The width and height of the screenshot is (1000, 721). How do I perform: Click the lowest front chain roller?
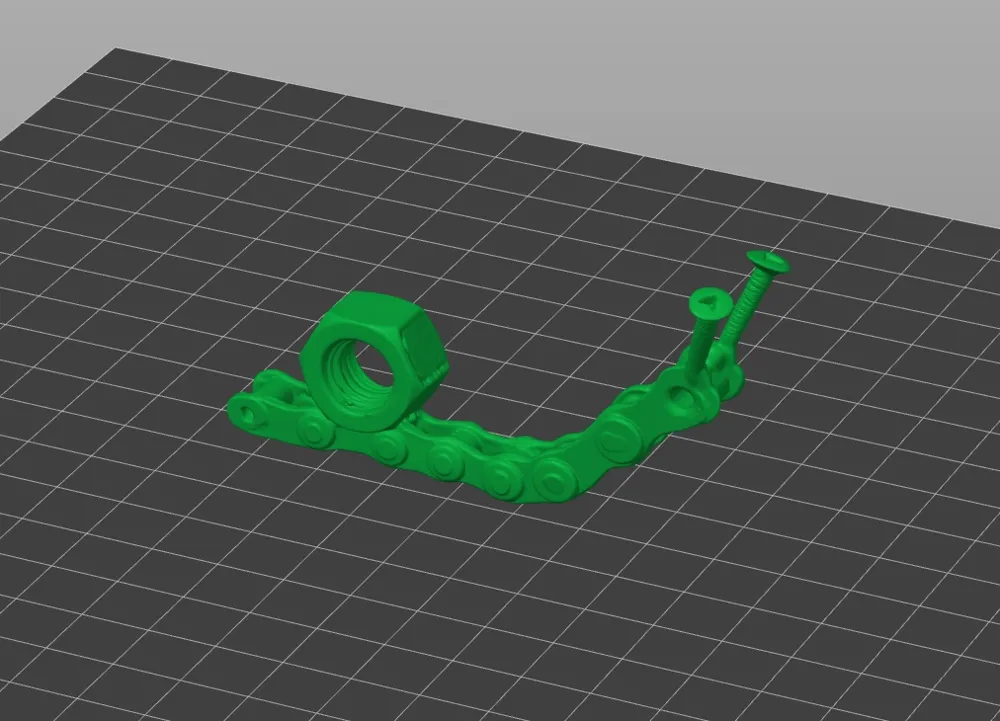click(552, 476)
